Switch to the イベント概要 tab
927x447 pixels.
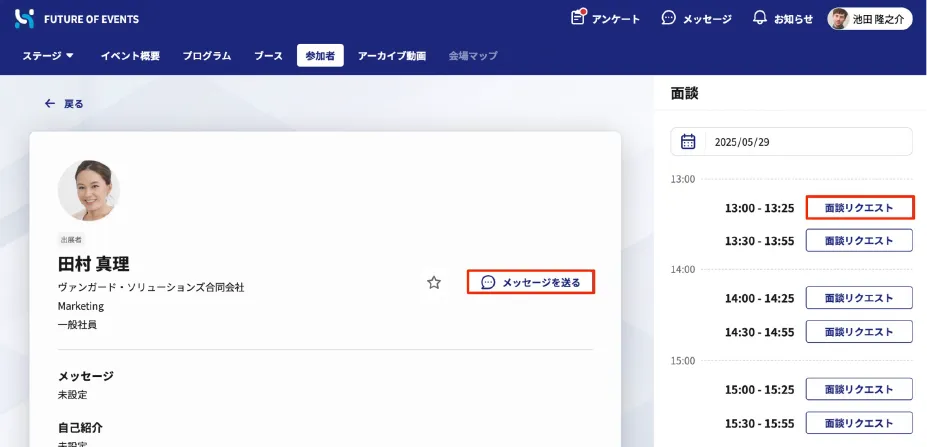coord(130,56)
